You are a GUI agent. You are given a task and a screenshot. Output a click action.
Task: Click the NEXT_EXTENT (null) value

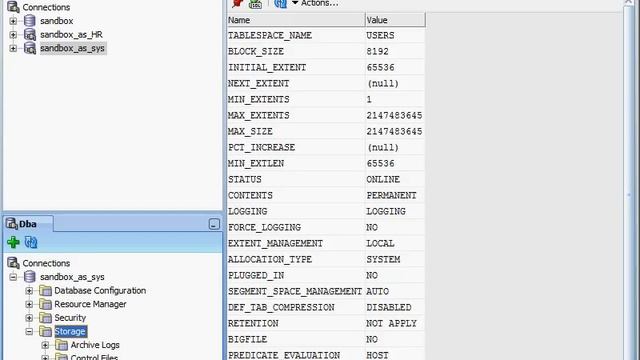pos(395,83)
